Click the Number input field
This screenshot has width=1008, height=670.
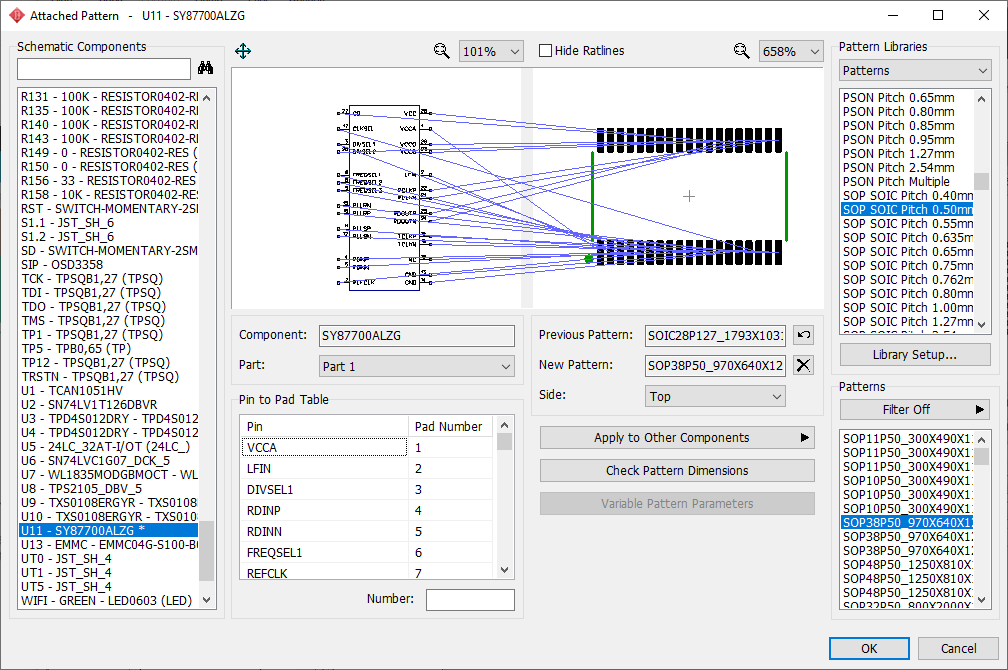(x=471, y=600)
